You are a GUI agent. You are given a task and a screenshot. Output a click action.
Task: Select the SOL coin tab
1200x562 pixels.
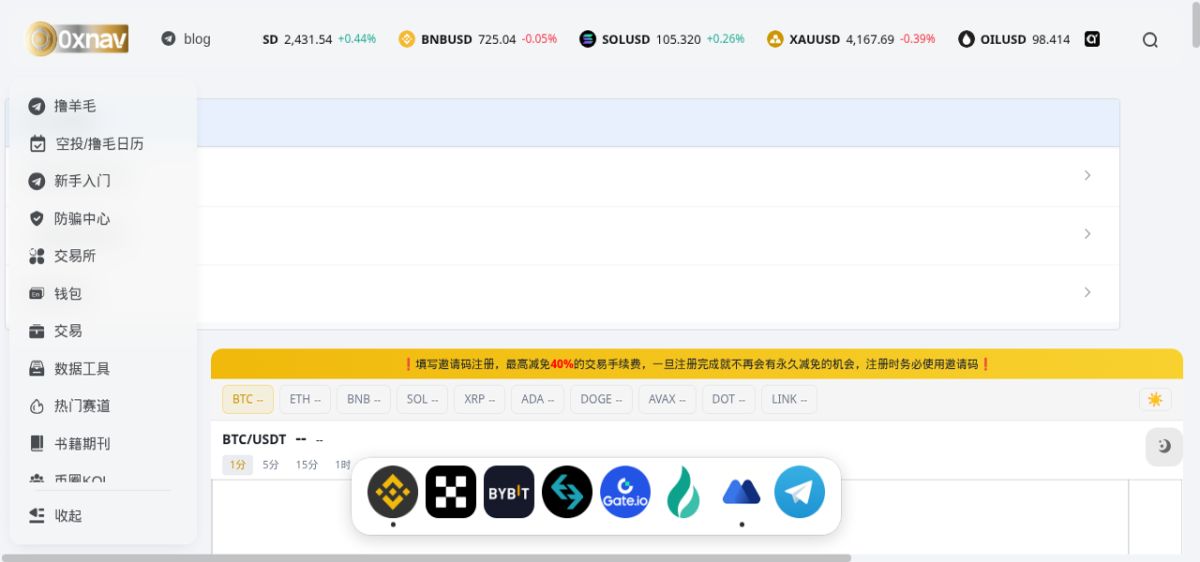(422, 399)
